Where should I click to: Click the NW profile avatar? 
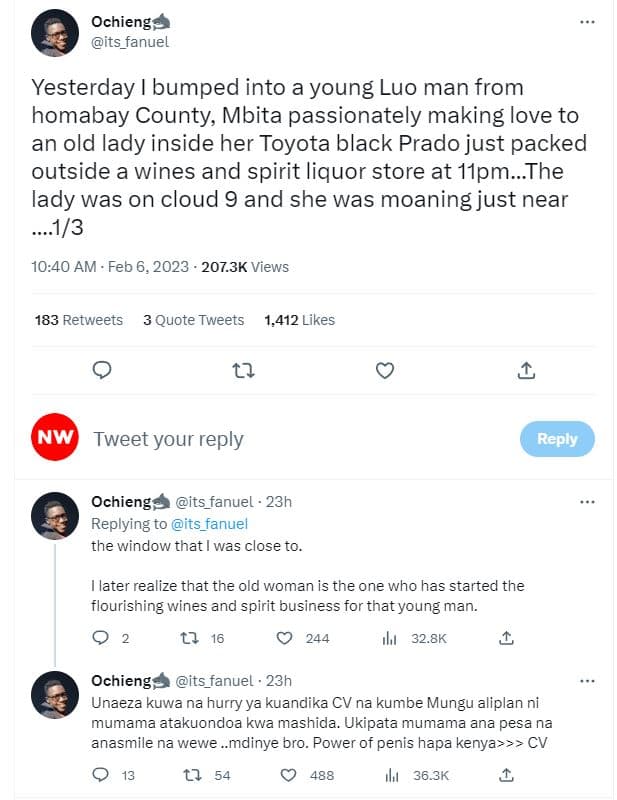coord(55,438)
